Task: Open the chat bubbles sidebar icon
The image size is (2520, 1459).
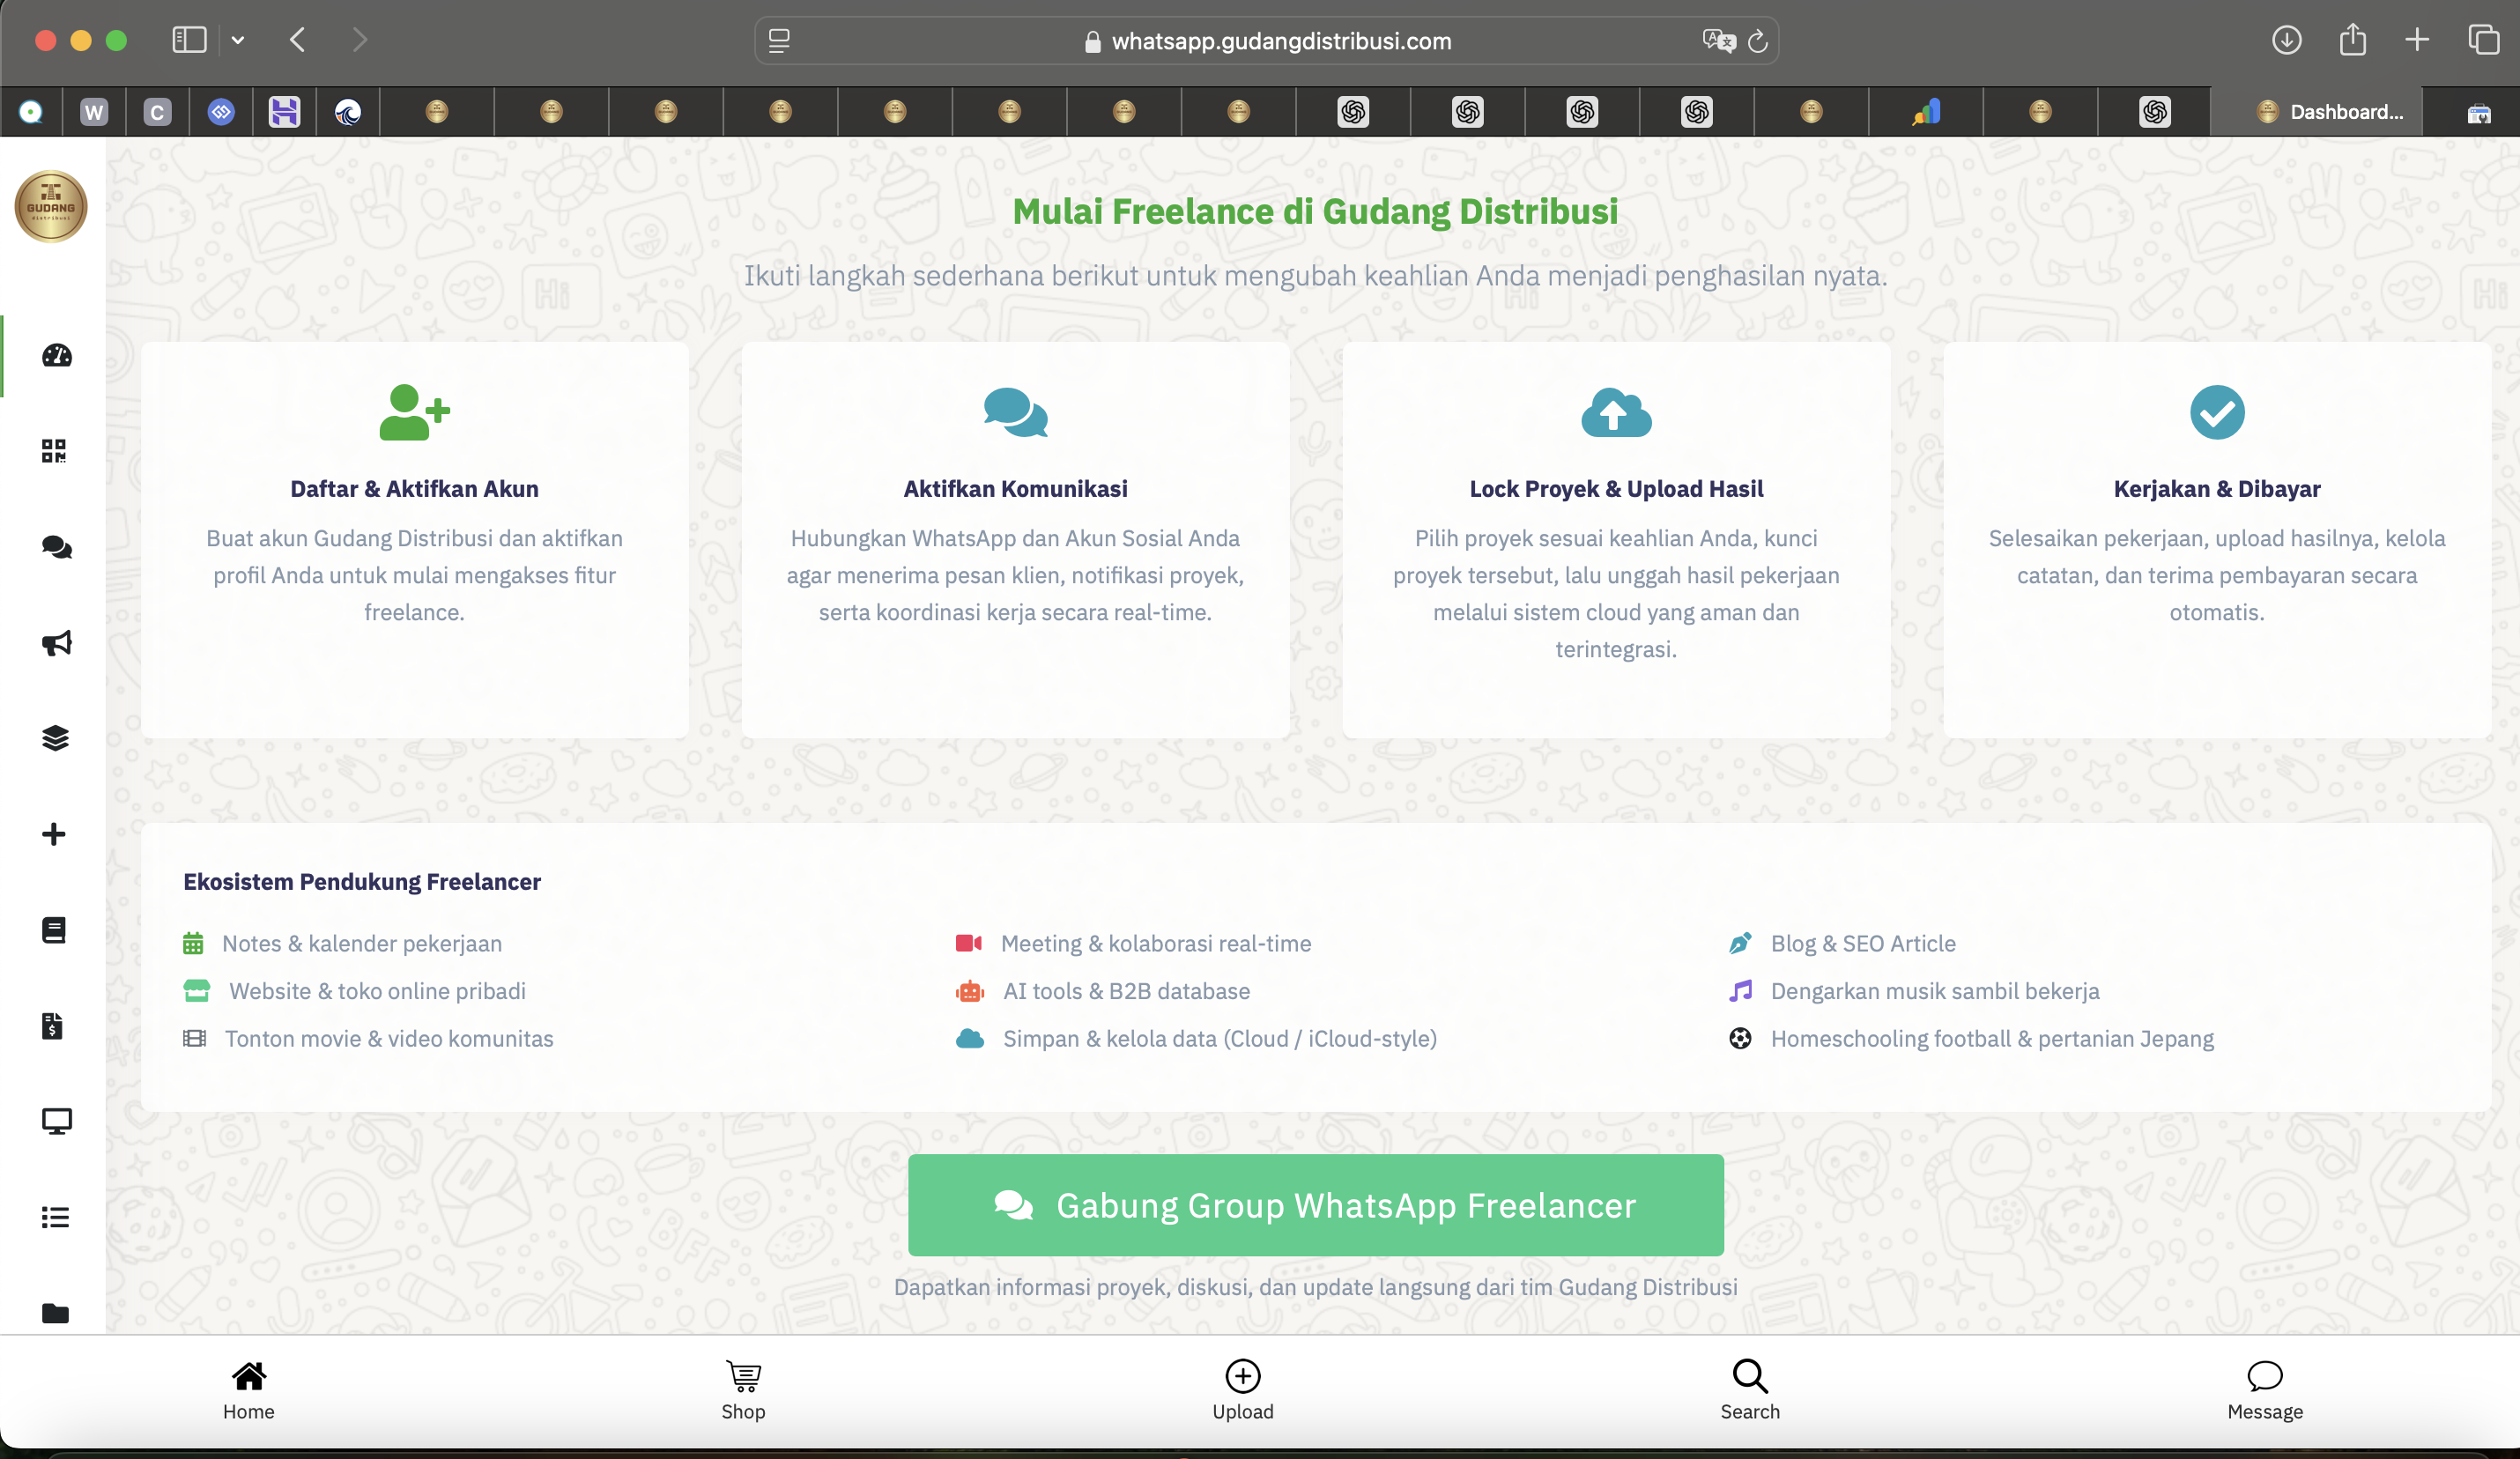Action: [56, 547]
